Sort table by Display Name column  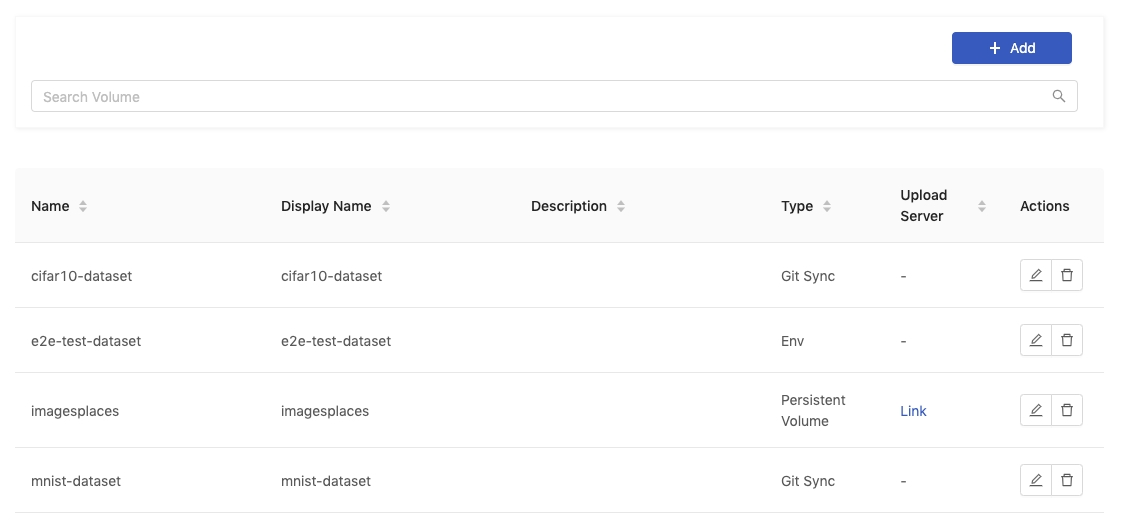385,207
